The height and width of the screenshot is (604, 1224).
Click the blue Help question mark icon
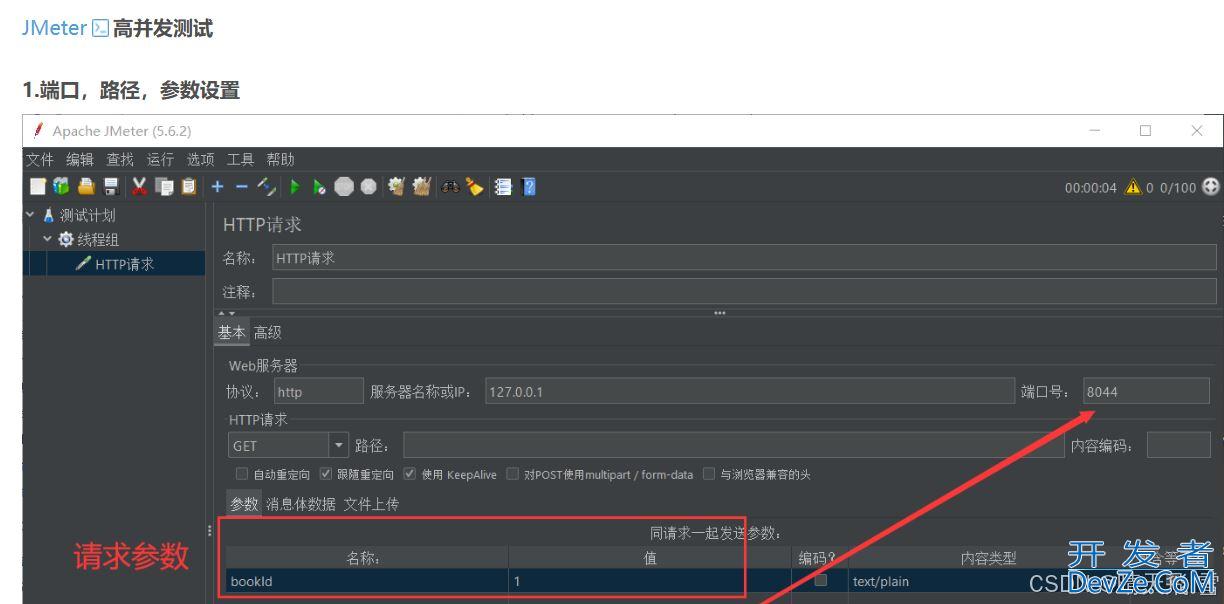[x=528, y=187]
